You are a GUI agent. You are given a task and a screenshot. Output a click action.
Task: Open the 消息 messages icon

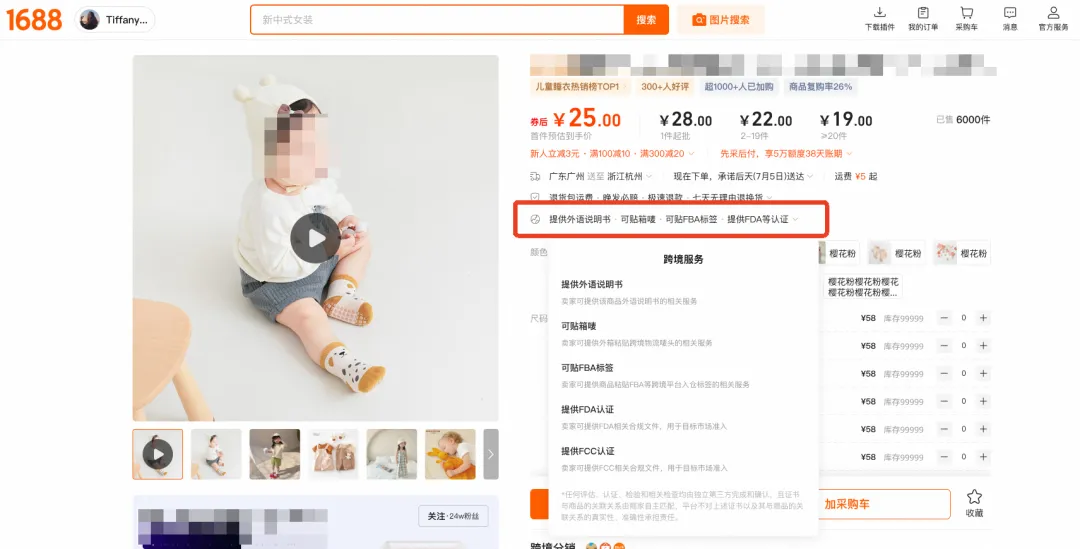pyautogui.click(x=1010, y=19)
